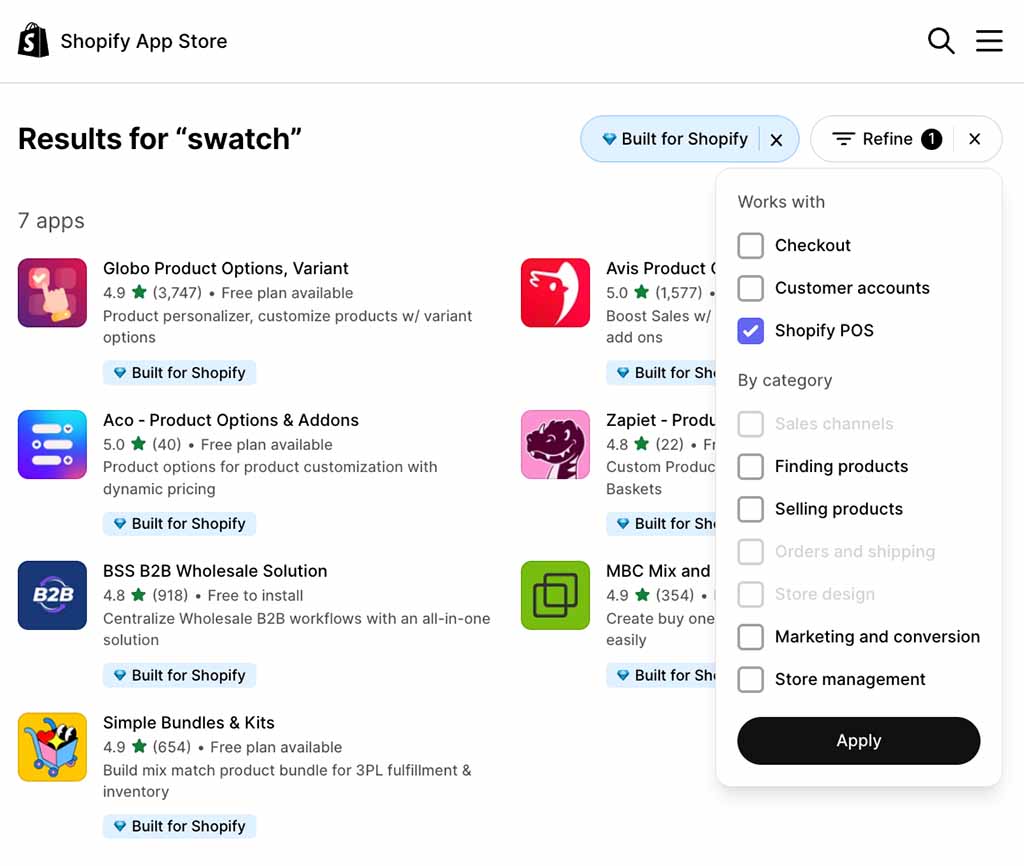
Task: Open the hamburger navigation menu
Action: [989, 41]
